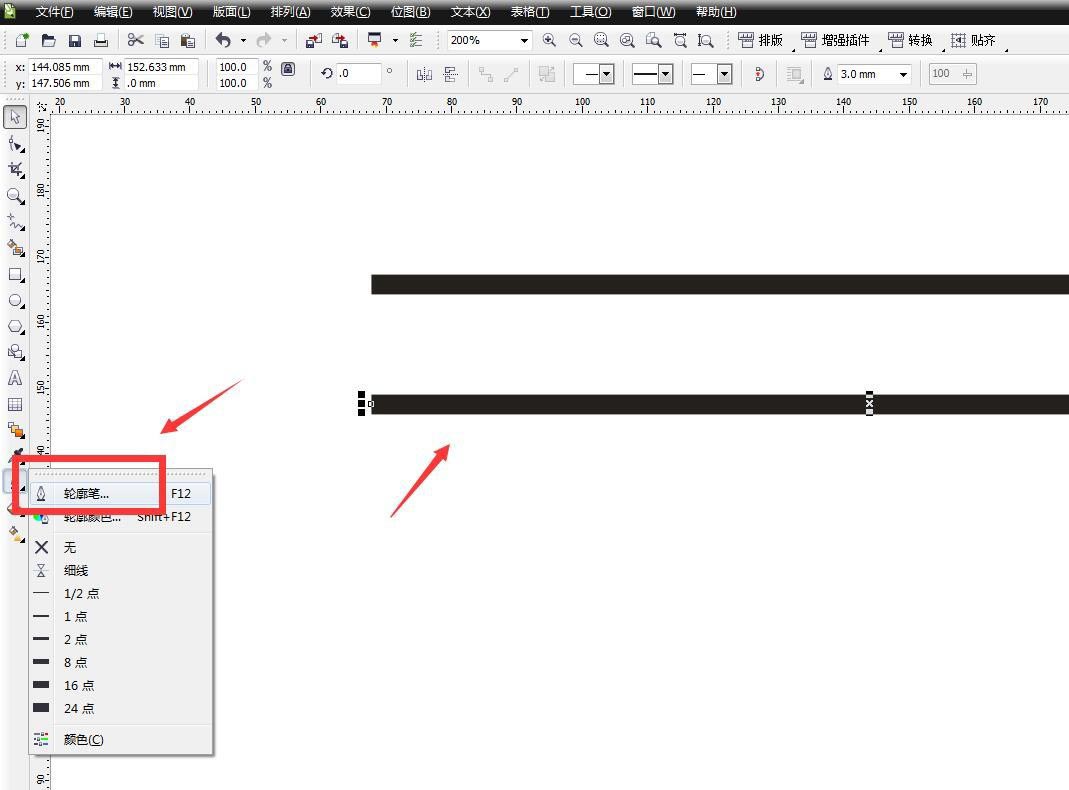This screenshot has height=790, width=1069.
Task: Pick the Ellipse tool
Action: pos(15,300)
